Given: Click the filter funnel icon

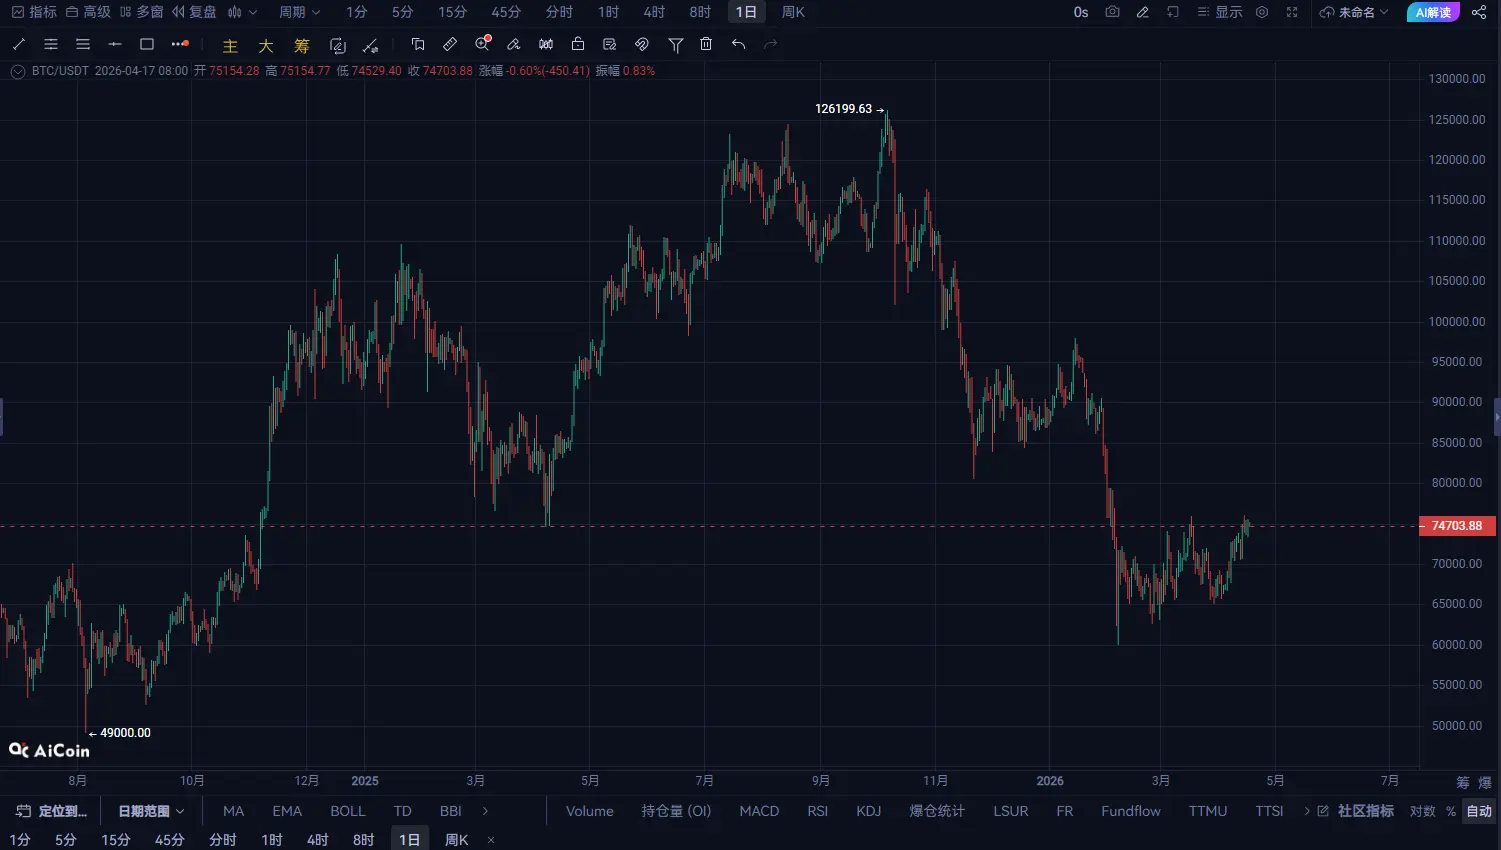Looking at the screenshot, I should [x=676, y=44].
